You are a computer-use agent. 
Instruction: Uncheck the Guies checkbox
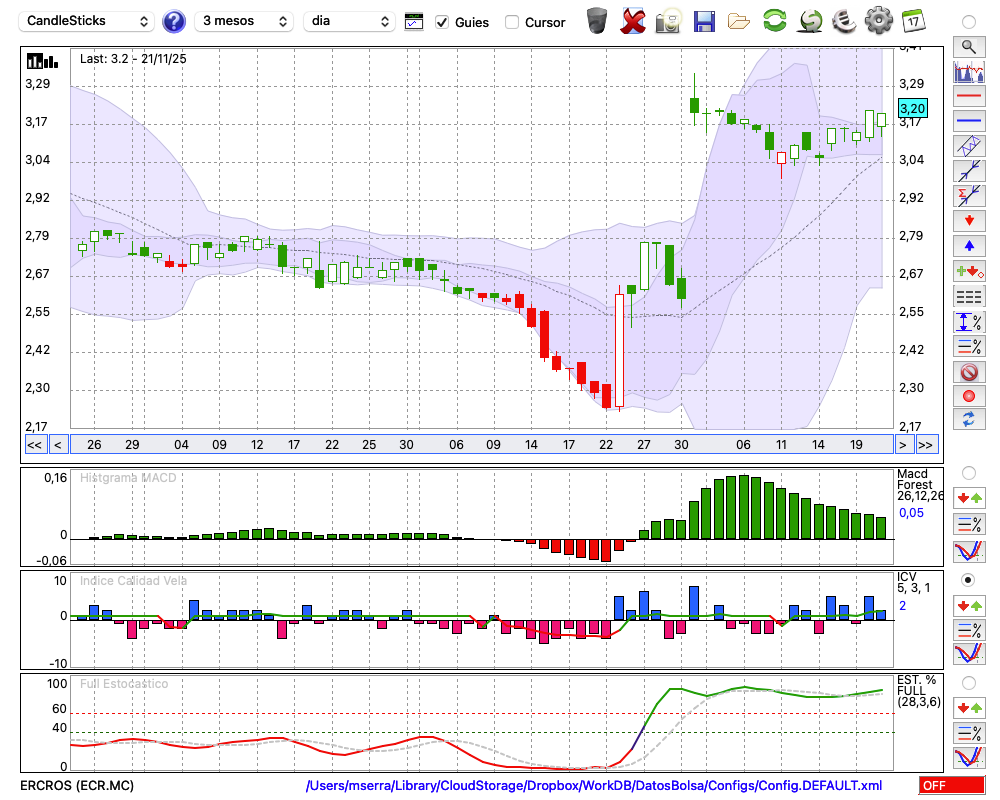442,22
